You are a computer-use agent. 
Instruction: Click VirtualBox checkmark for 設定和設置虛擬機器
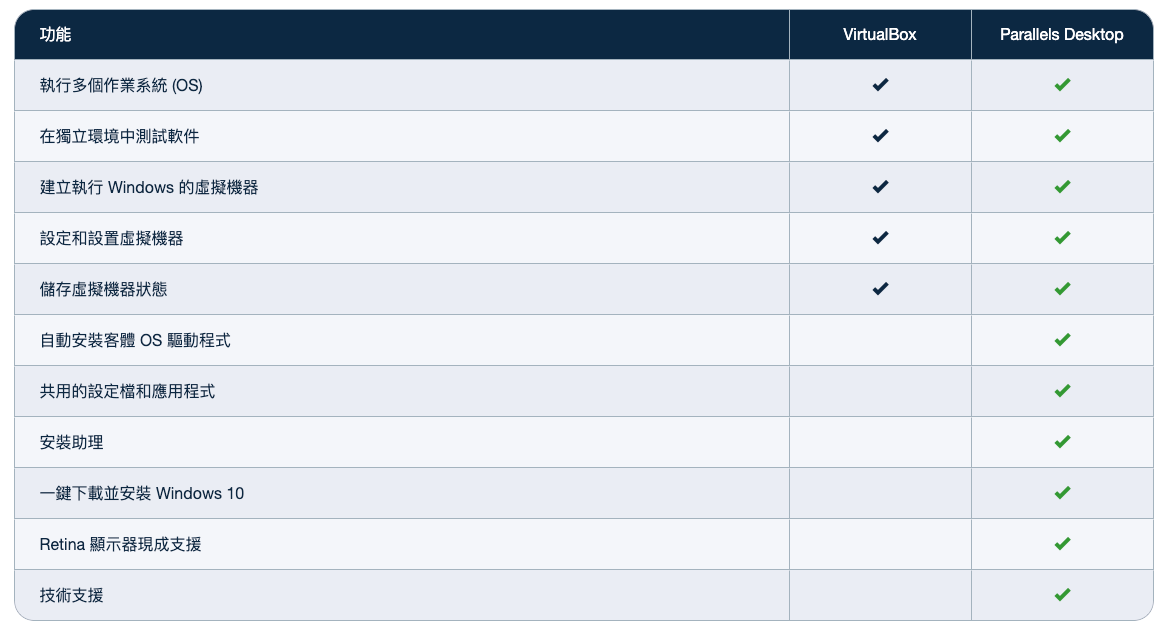[x=880, y=238]
